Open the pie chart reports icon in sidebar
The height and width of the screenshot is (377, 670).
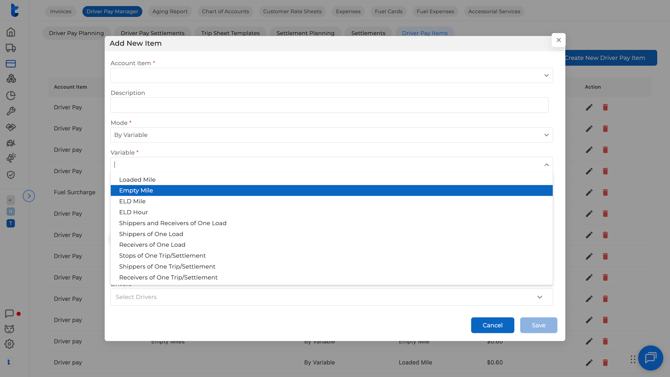11,95
